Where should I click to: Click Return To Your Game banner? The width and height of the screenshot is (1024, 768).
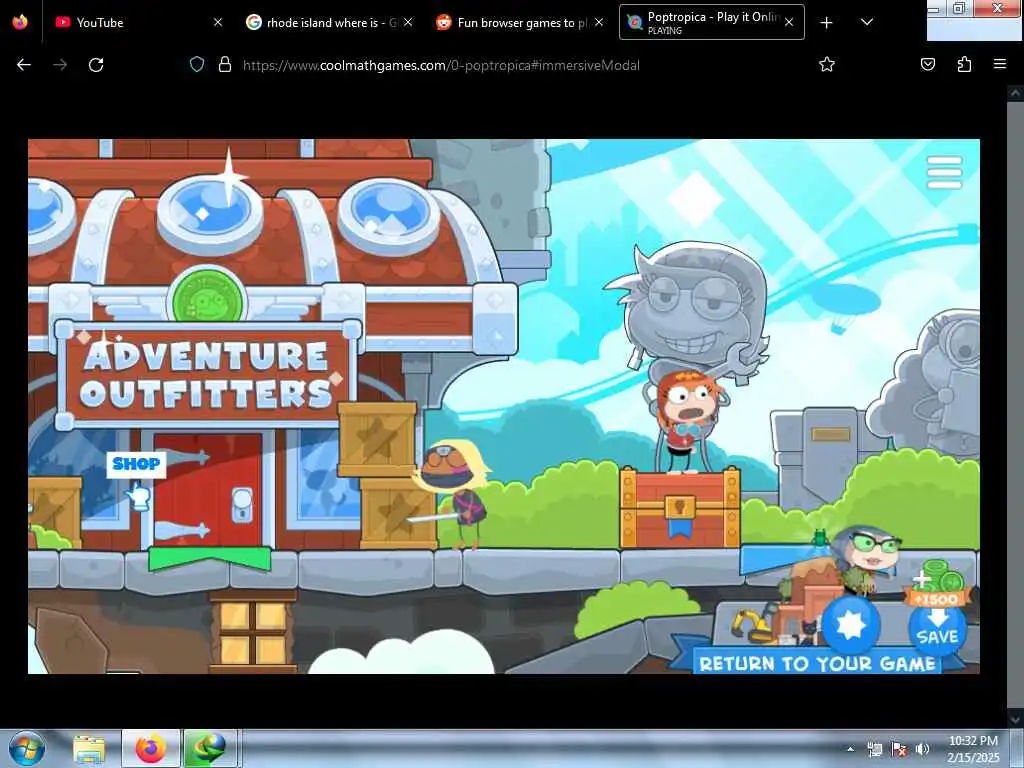pos(818,663)
